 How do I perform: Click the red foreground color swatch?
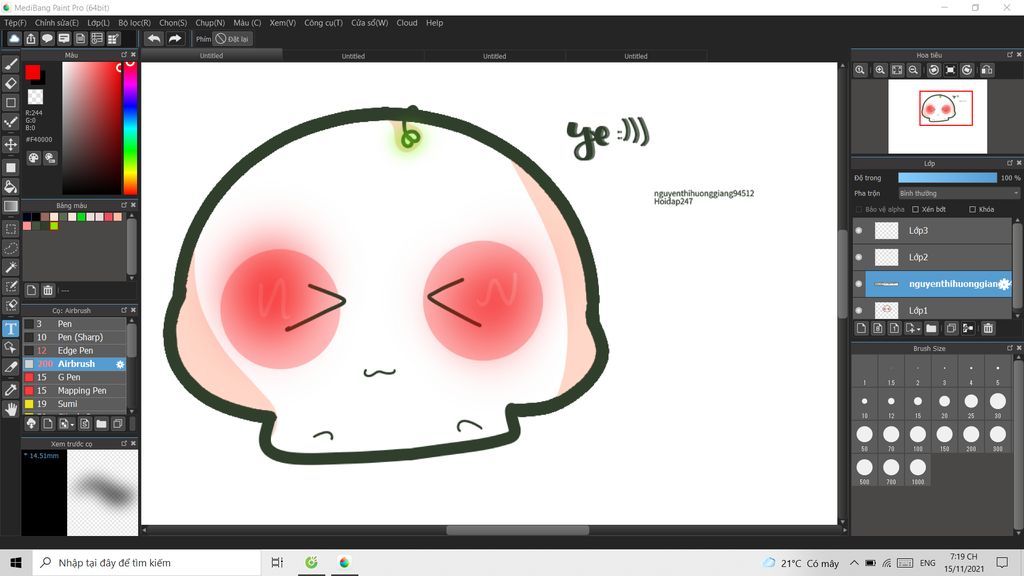point(33,72)
